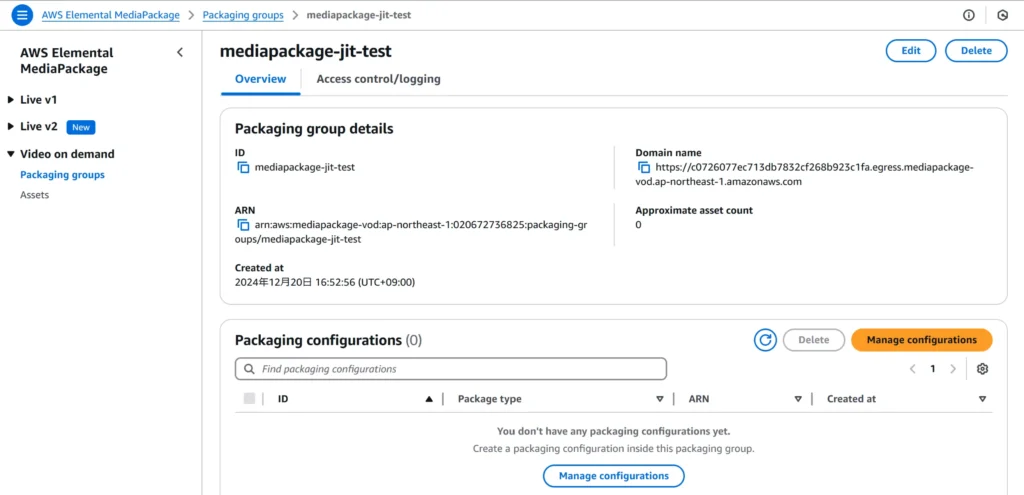Copy the Domain name URL
Viewport: 1024px width, 495px height.
(644, 168)
